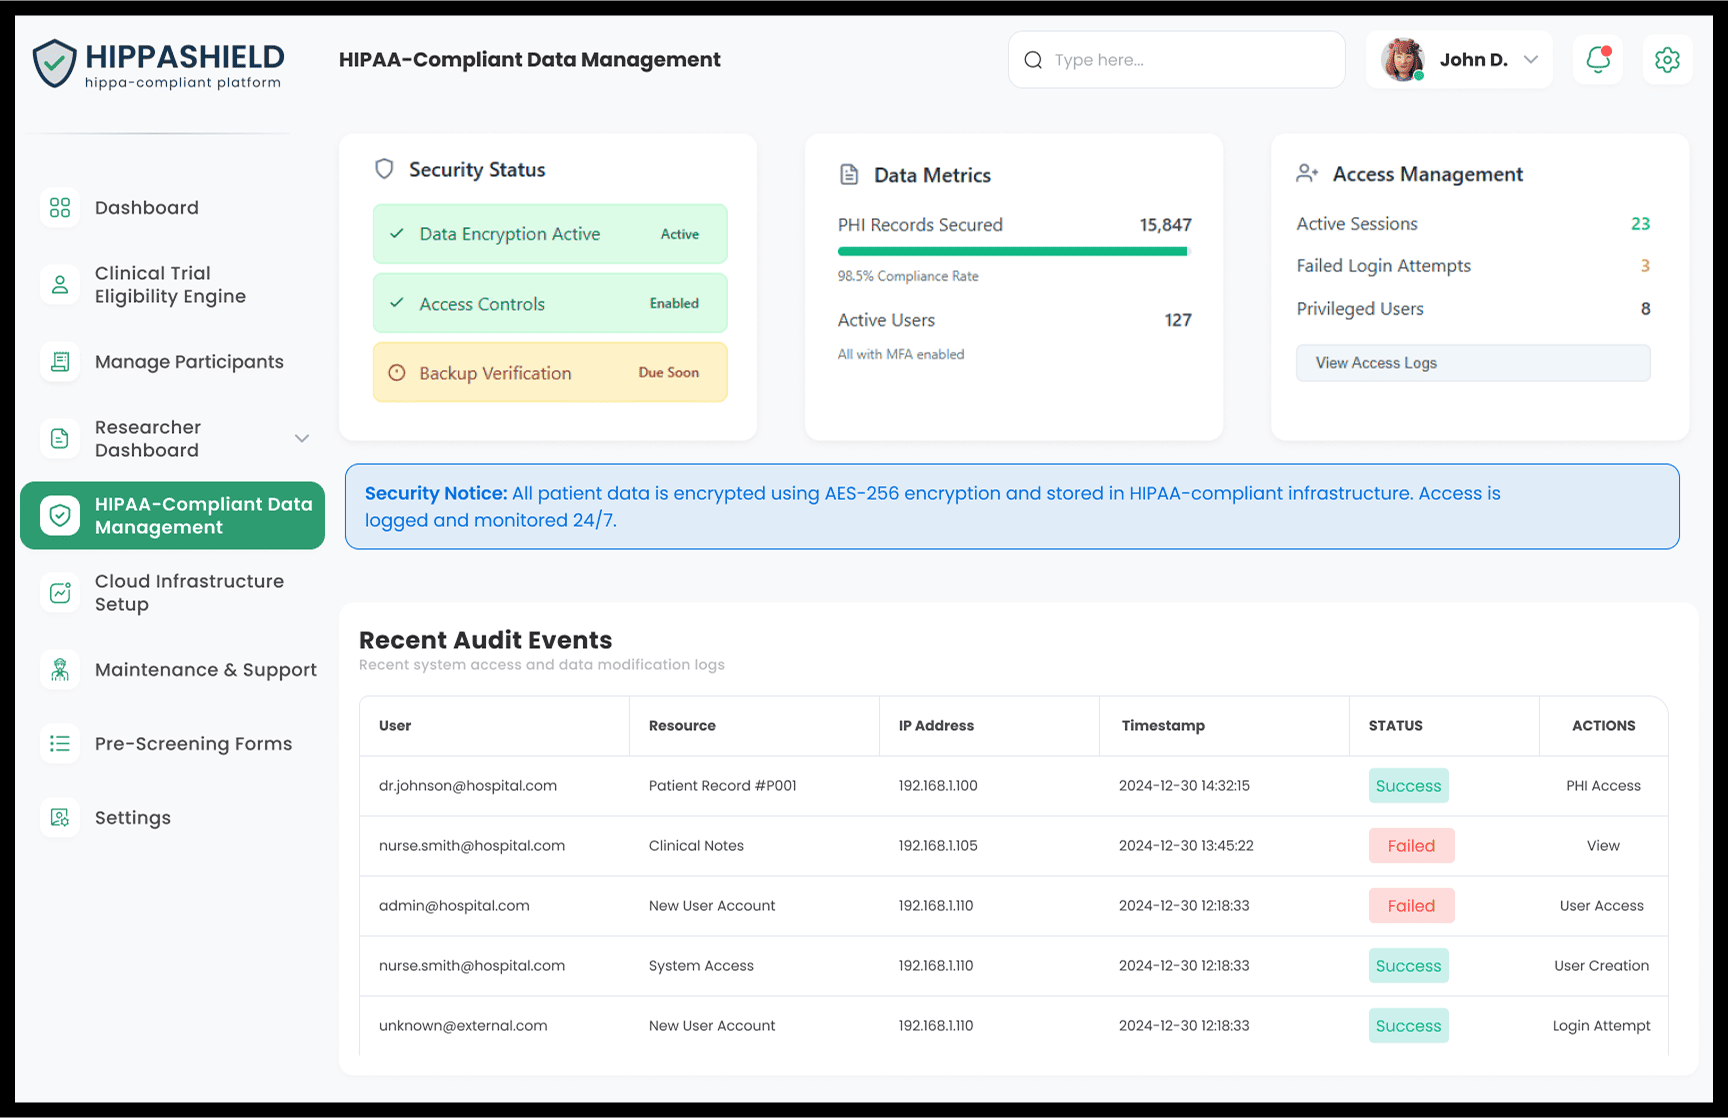1728x1118 pixels.
Task: Click the PHI Records Secured progress bar
Action: coord(1012,252)
